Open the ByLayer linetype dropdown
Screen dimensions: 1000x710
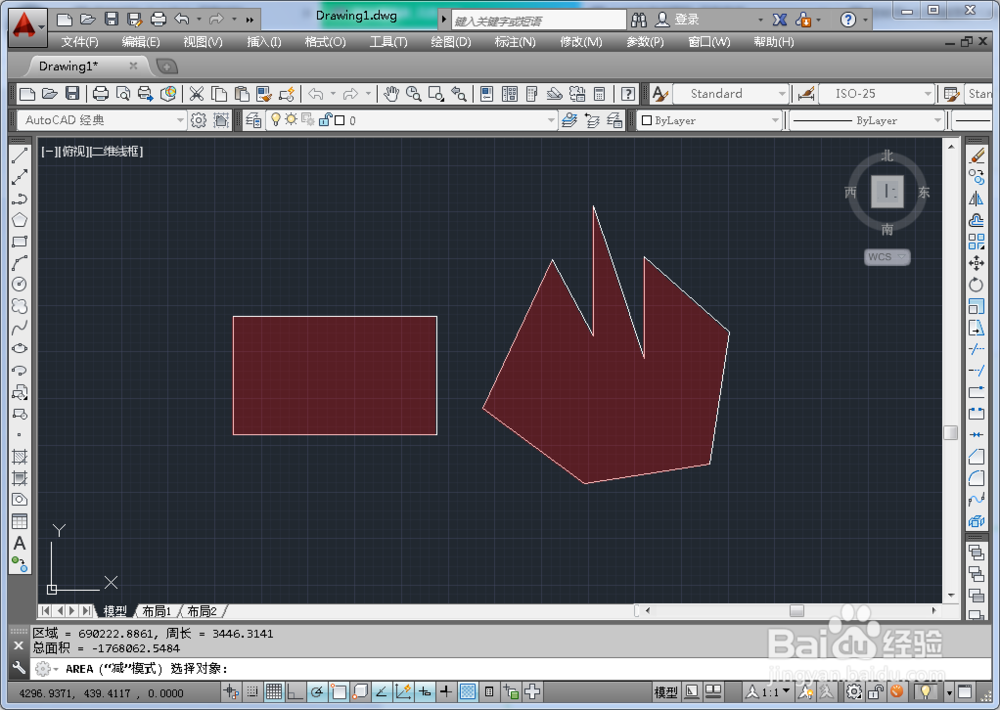866,120
